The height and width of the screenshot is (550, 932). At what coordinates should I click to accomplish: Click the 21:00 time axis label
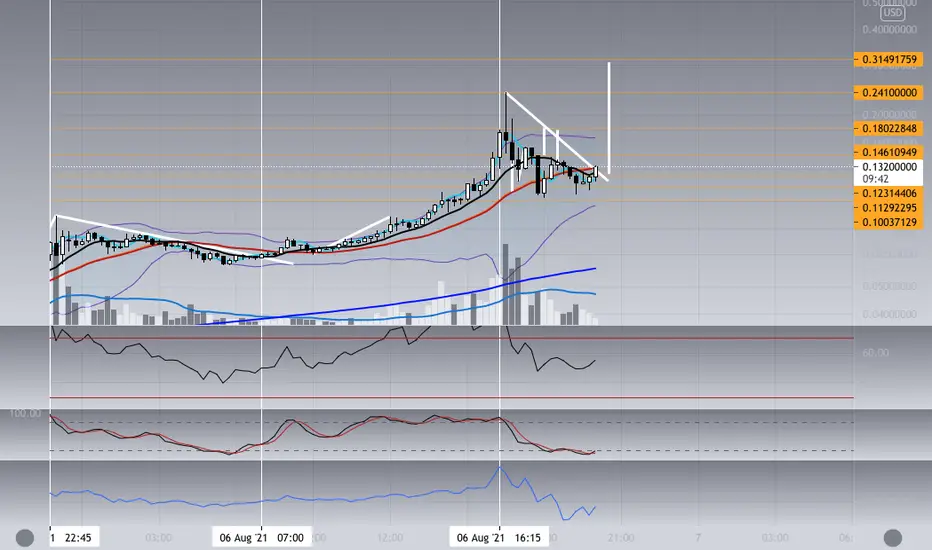pyautogui.click(x=620, y=538)
